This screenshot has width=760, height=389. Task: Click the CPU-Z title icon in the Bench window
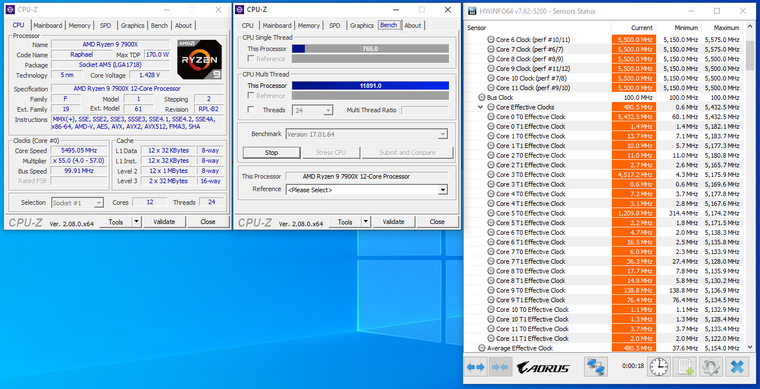click(239, 9)
